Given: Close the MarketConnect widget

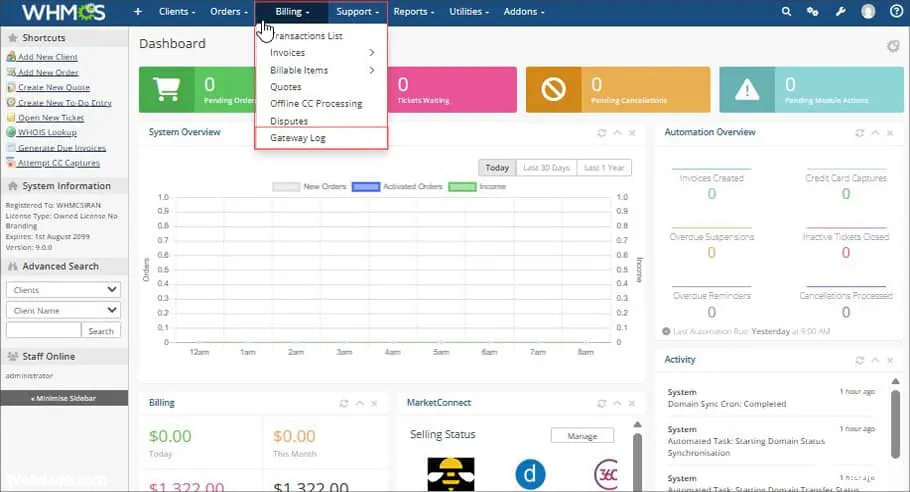Looking at the screenshot, I should click(x=631, y=403).
